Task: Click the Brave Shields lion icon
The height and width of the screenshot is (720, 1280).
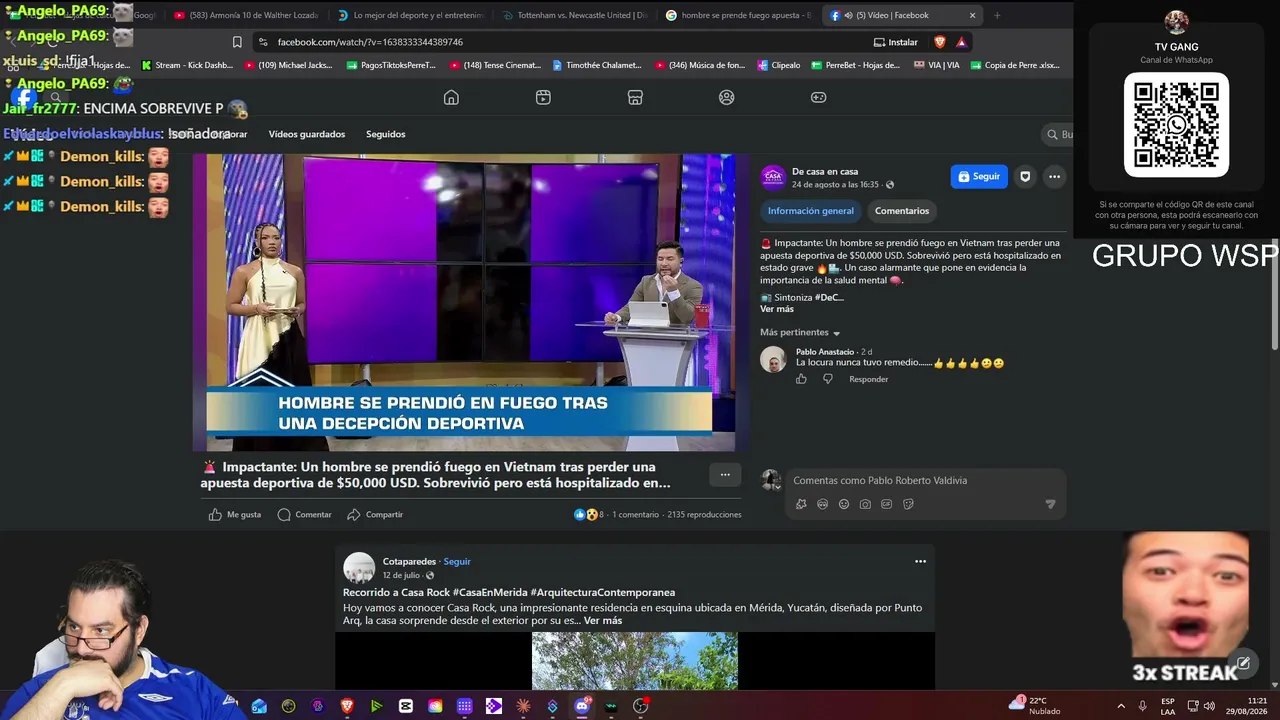Action: click(940, 42)
